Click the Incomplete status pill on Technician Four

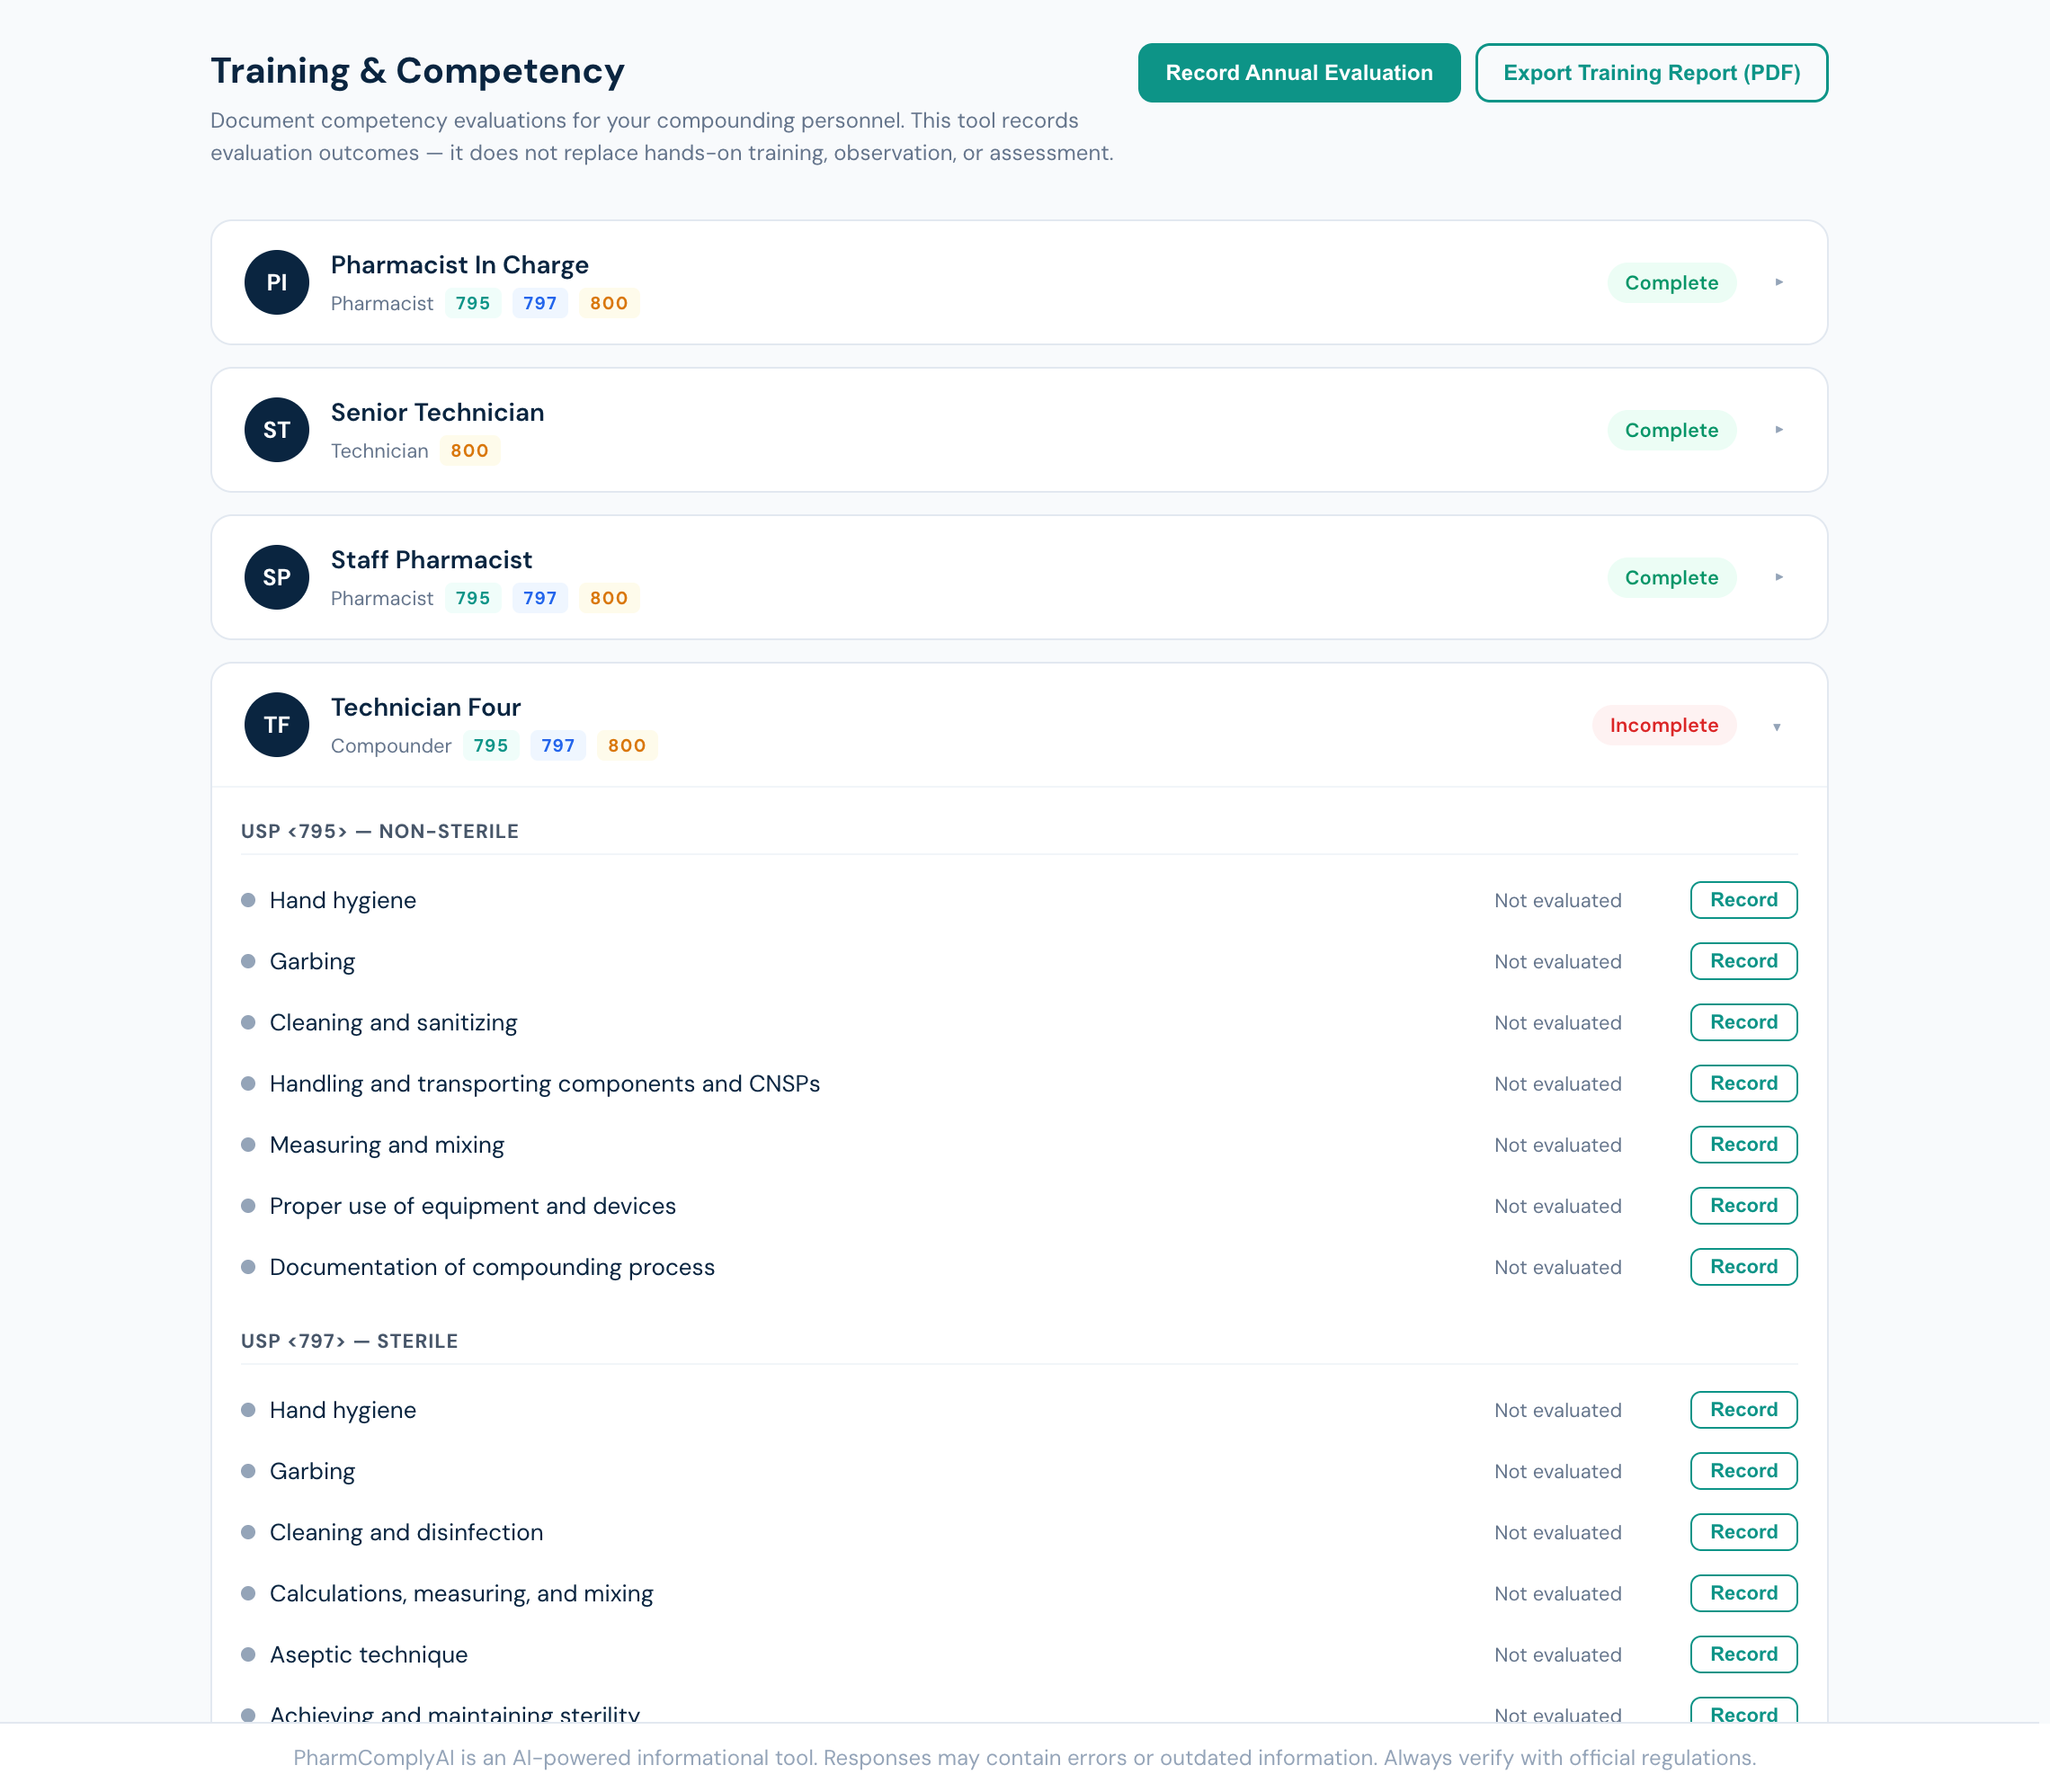point(1663,725)
